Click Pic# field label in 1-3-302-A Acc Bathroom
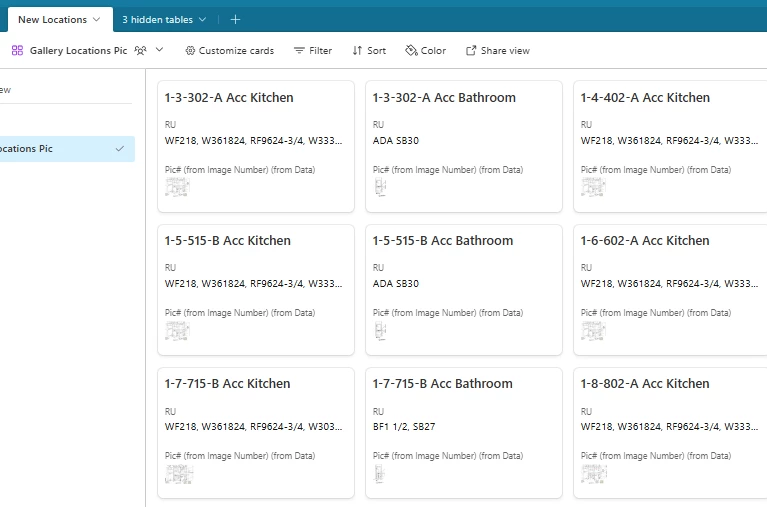Viewport: 767px width, 507px height. [x=448, y=170]
